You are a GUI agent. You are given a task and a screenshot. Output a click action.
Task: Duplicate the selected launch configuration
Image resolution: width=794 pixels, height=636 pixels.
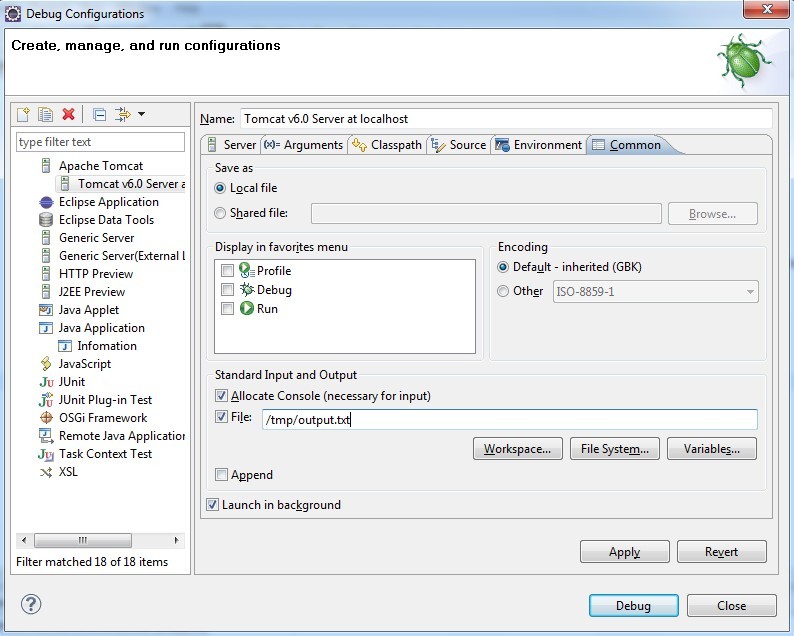[46, 114]
